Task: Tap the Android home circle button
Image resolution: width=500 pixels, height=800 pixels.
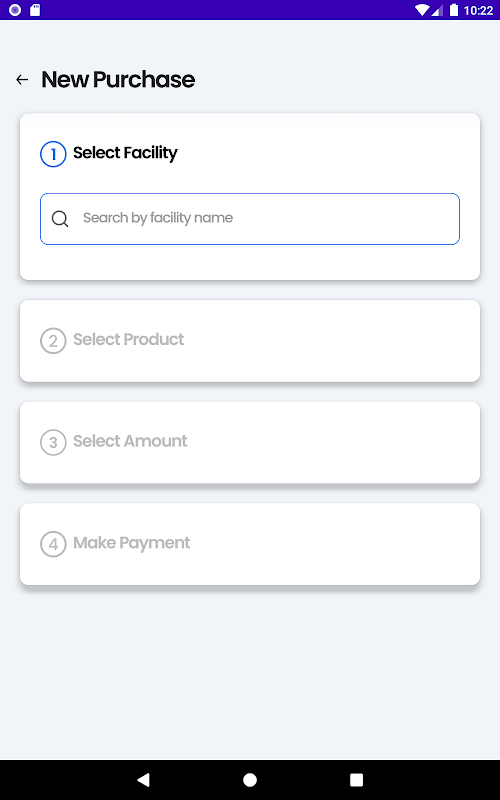Action: [x=250, y=780]
